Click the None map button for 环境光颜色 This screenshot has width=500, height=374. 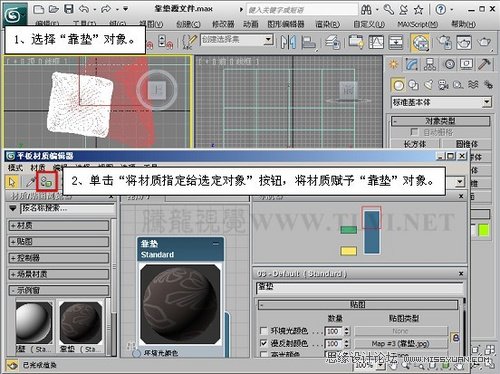(400, 331)
